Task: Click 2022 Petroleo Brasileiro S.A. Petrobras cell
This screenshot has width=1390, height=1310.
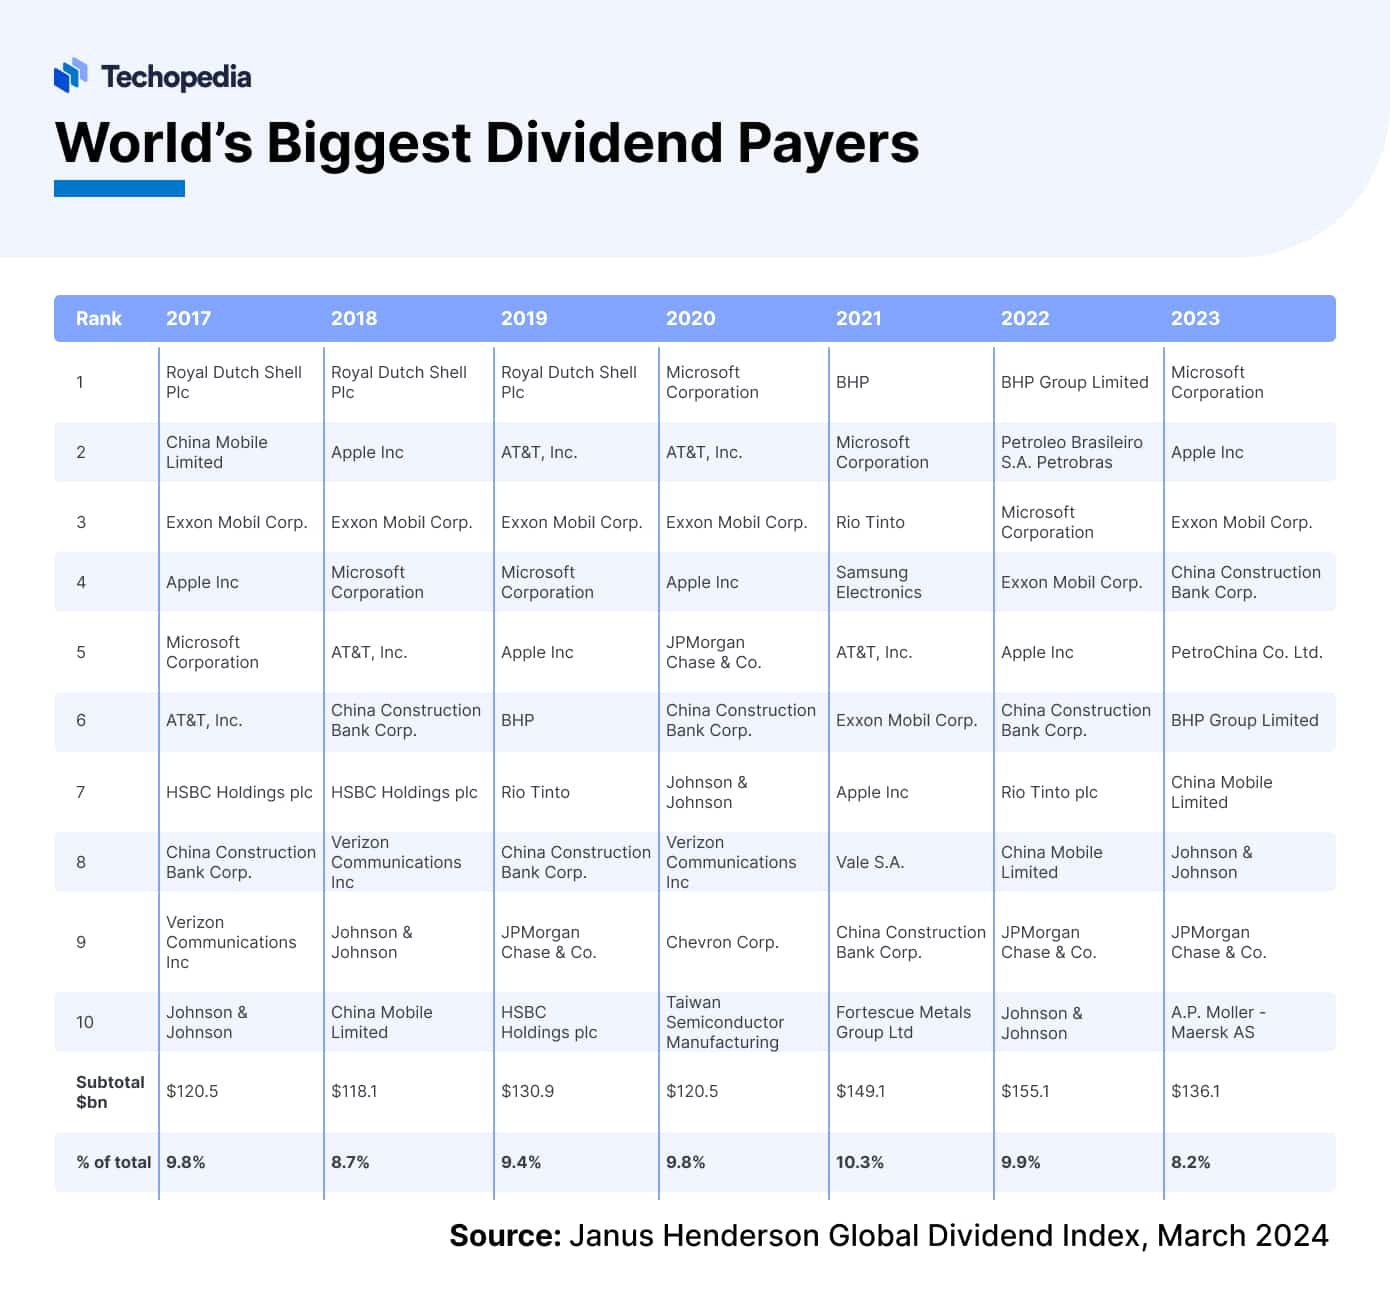Action: (1072, 452)
